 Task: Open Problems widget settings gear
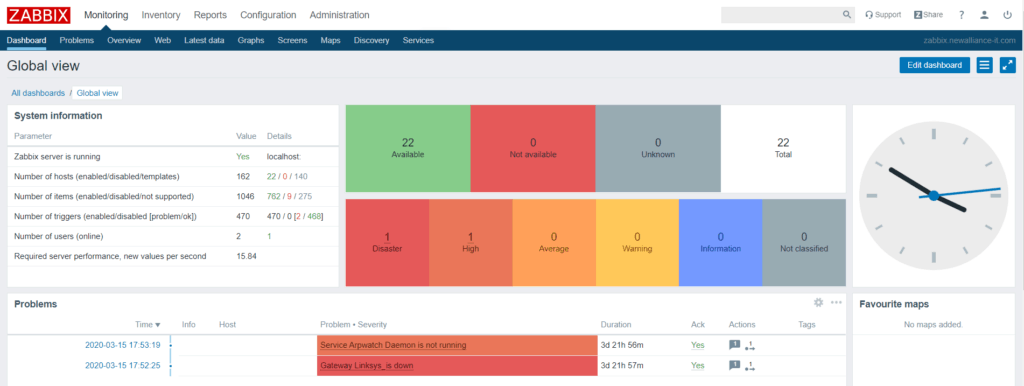click(x=818, y=302)
